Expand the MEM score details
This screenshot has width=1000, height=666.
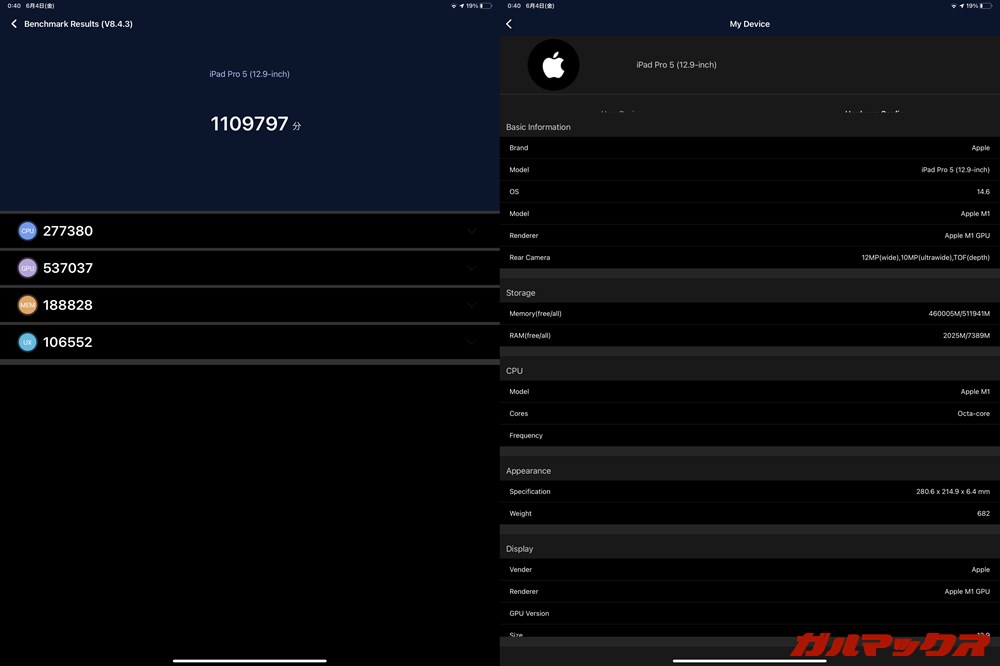(472, 304)
